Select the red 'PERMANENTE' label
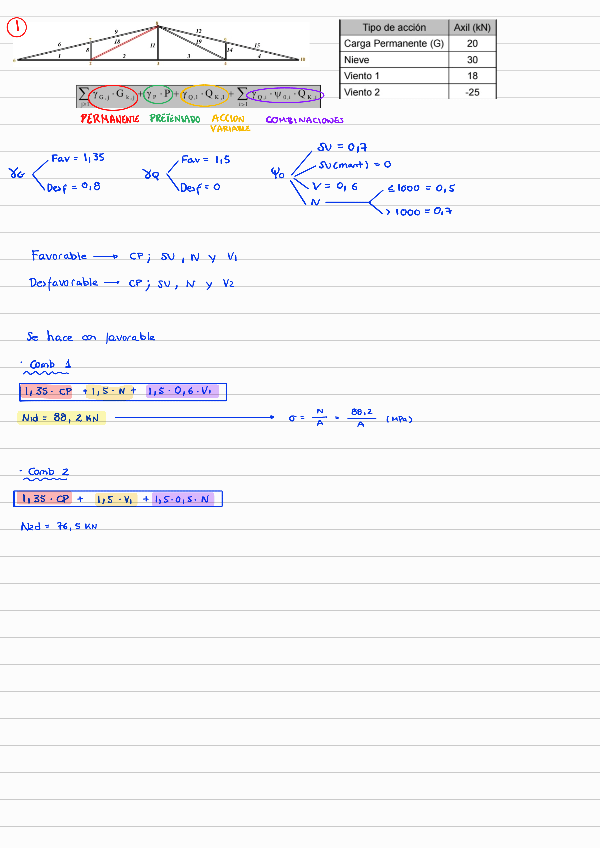The height and width of the screenshot is (848, 600). [110, 118]
